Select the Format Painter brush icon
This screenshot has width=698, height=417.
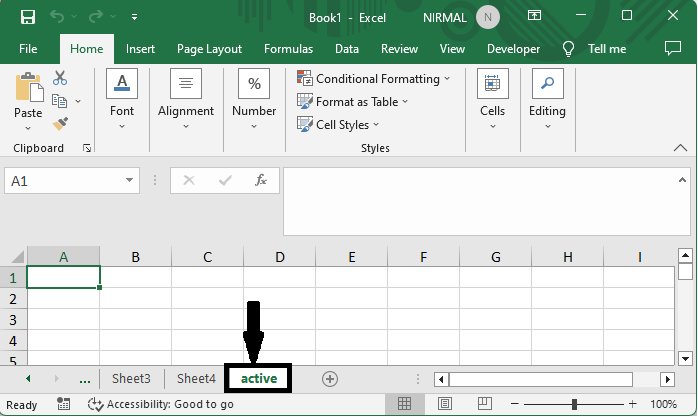60,123
